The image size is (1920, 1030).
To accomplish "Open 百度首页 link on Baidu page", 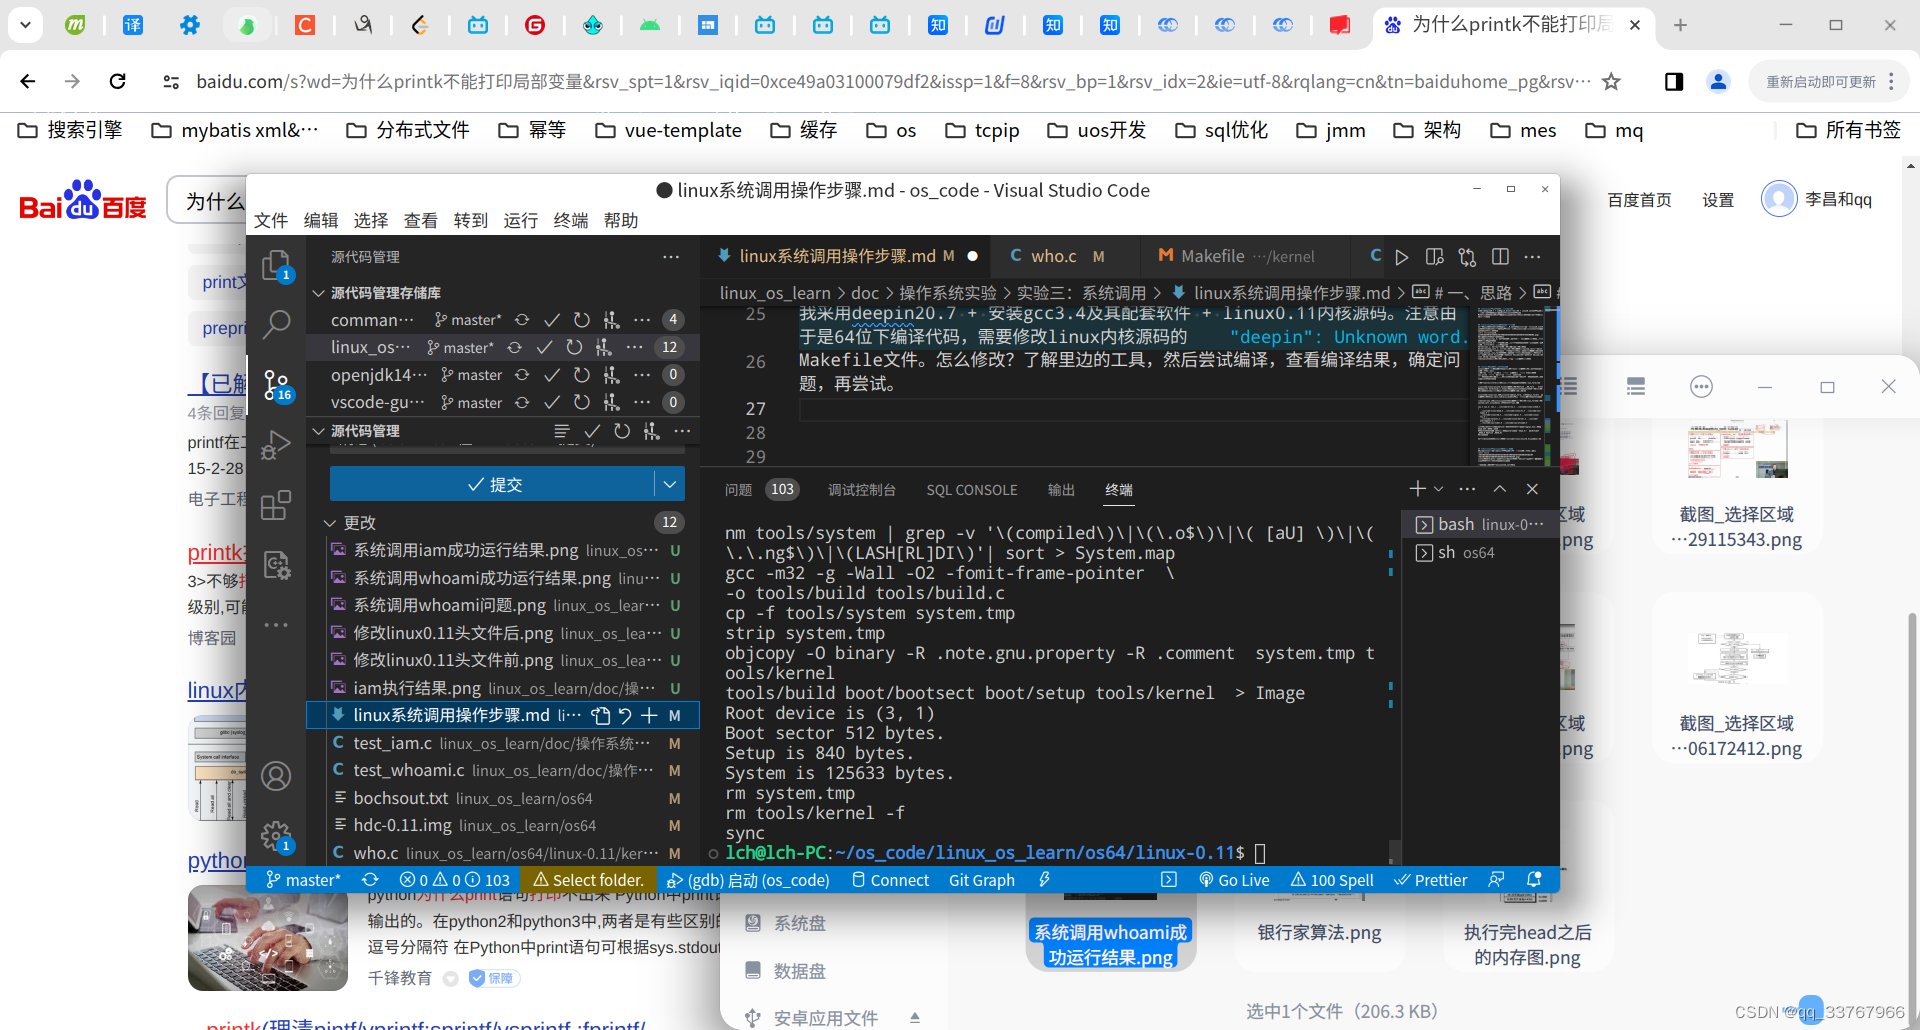I will coord(1639,200).
